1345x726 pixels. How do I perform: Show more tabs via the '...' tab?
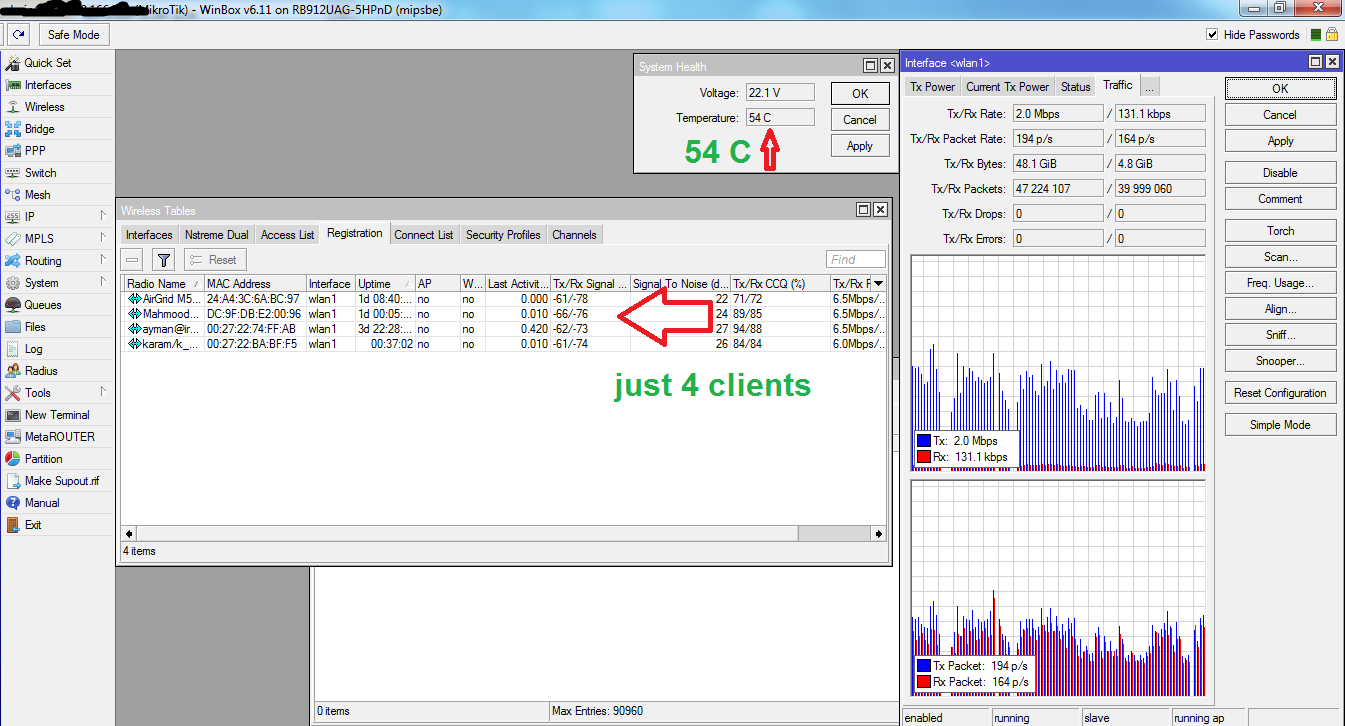tap(1149, 86)
